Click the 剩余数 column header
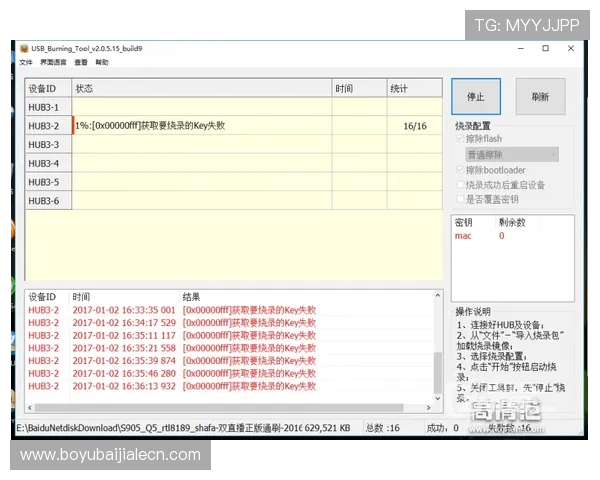This screenshot has width=600, height=480. point(517,222)
